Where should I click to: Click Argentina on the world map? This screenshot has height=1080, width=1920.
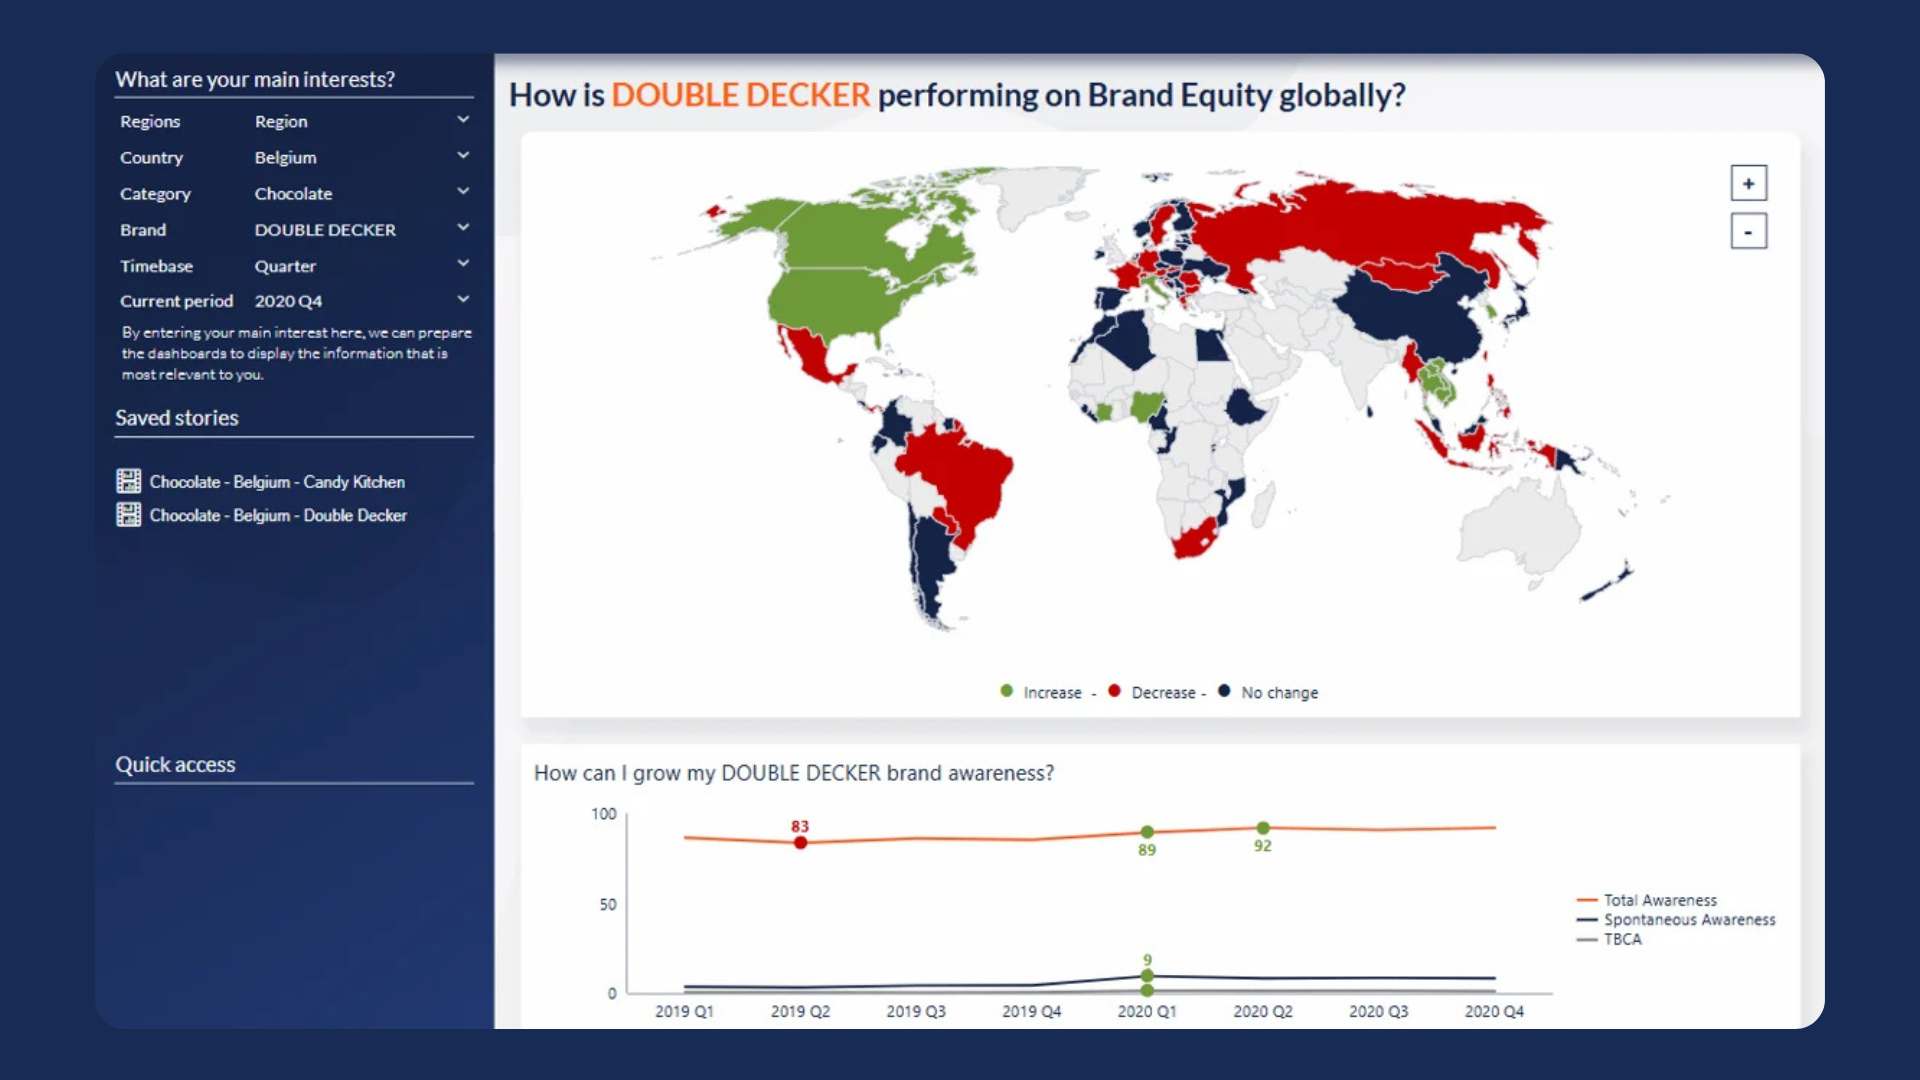[x=935, y=560]
